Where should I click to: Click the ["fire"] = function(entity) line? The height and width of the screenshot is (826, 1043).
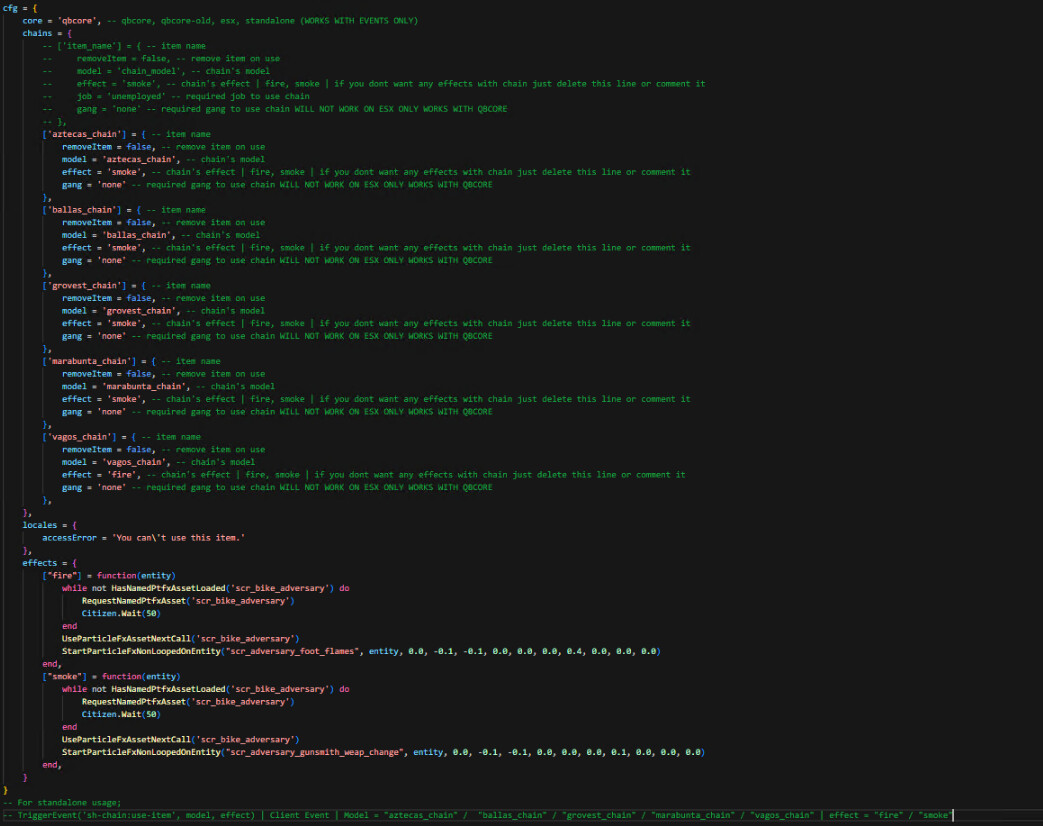pyautogui.click(x=109, y=576)
